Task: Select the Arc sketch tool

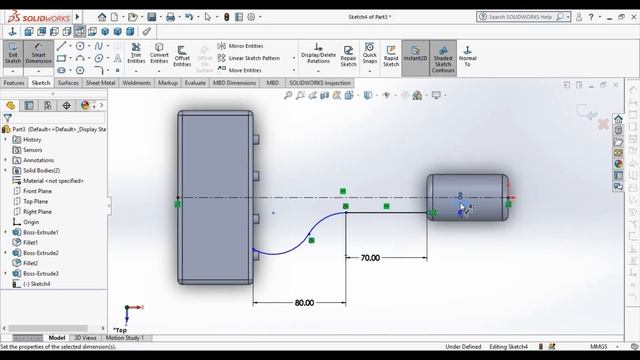Action: pos(80,58)
